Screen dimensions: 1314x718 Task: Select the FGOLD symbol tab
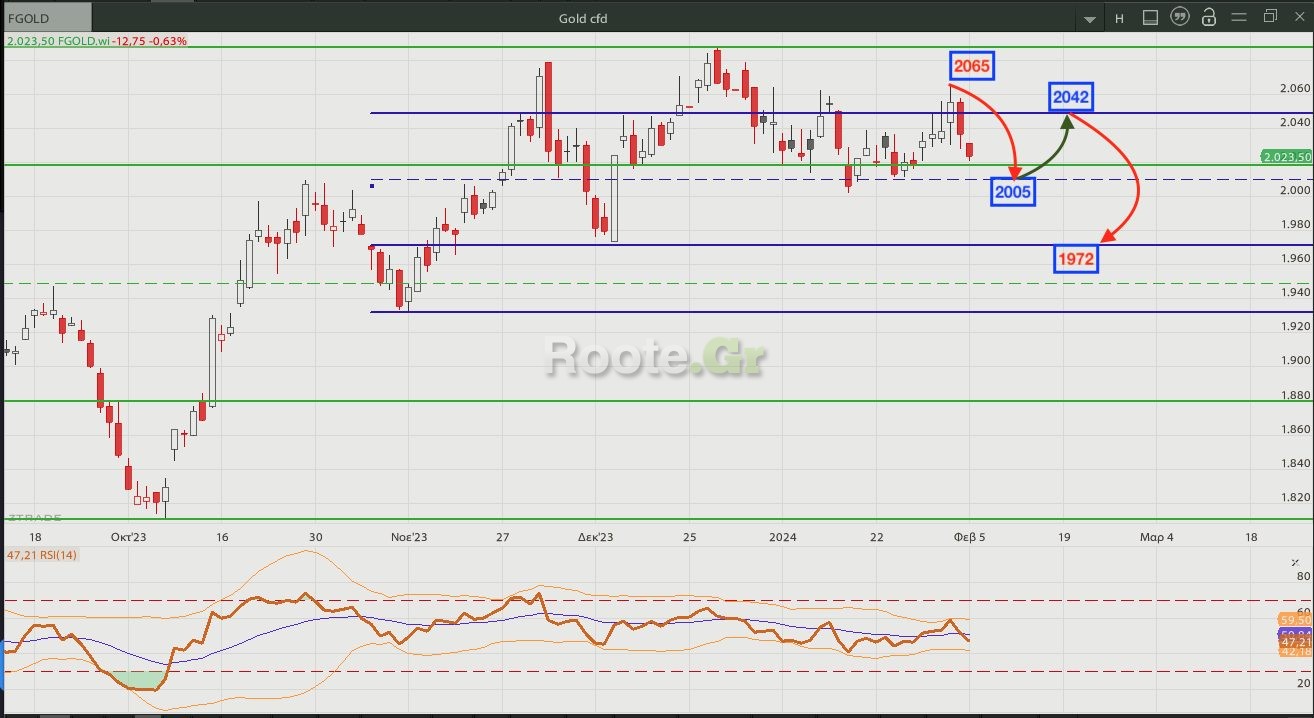pos(46,18)
